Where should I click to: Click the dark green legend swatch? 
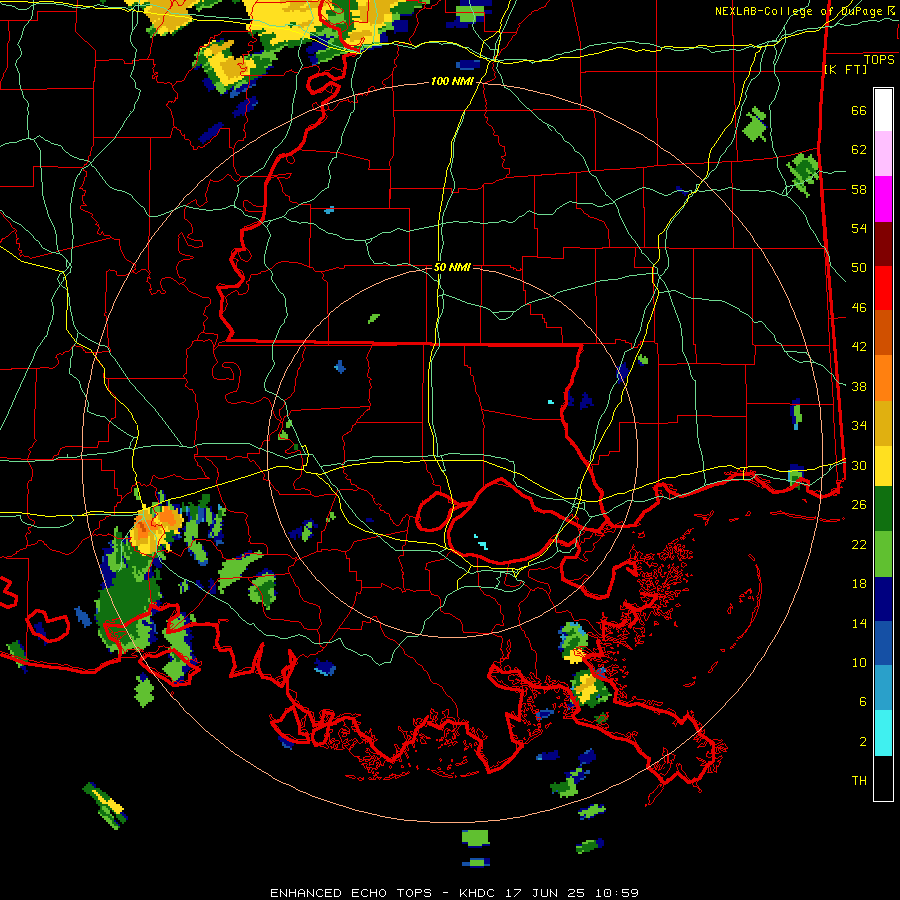(x=883, y=509)
